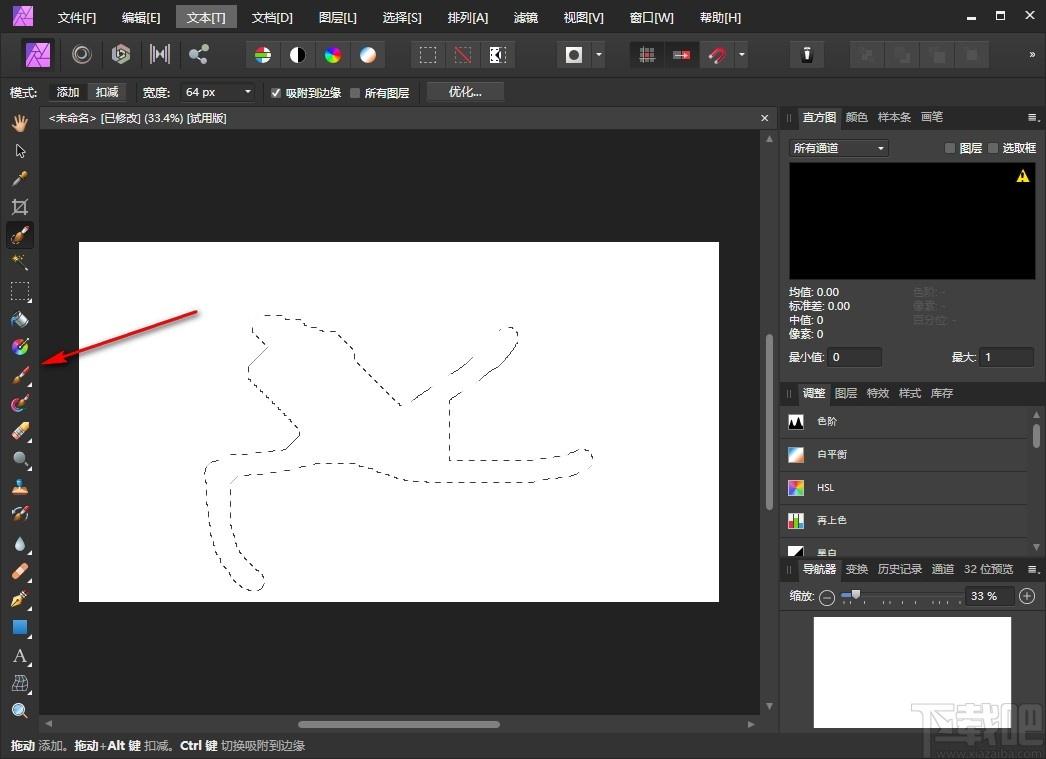Screen dimensions: 1046x759
Task: Switch to Liquify Persona
Action: [x=82, y=55]
